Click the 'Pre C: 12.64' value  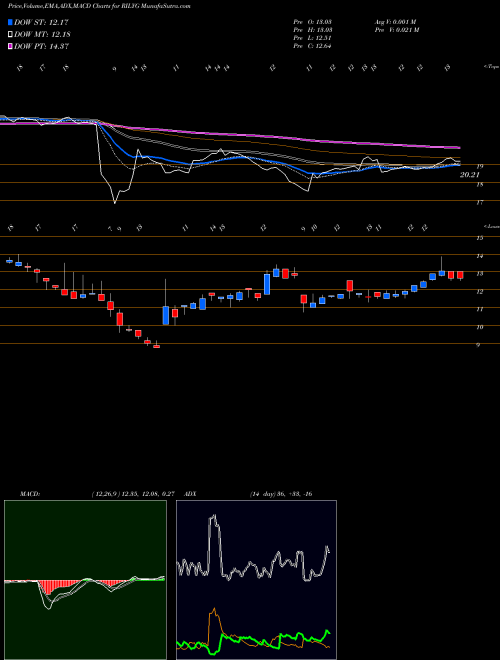point(312,46)
